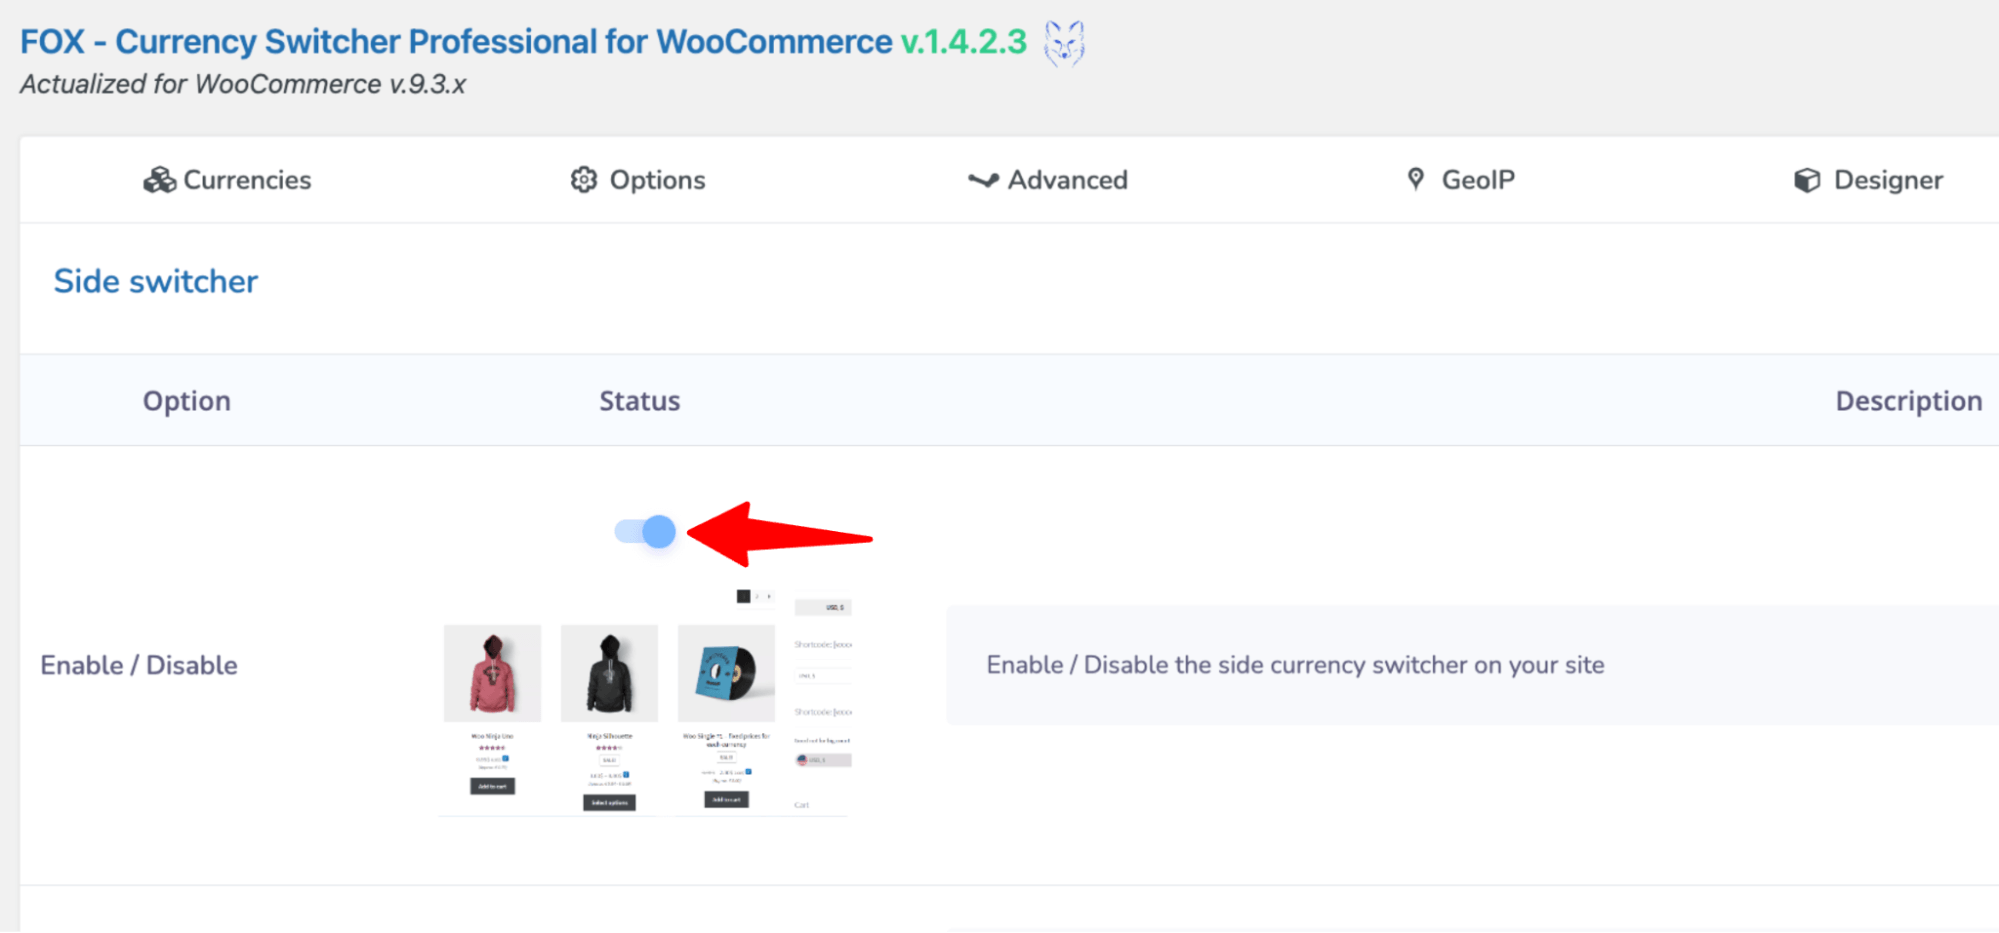Image resolution: width=1999 pixels, height=933 pixels.
Task: Switch to the Options tab
Action: pos(638,180)
